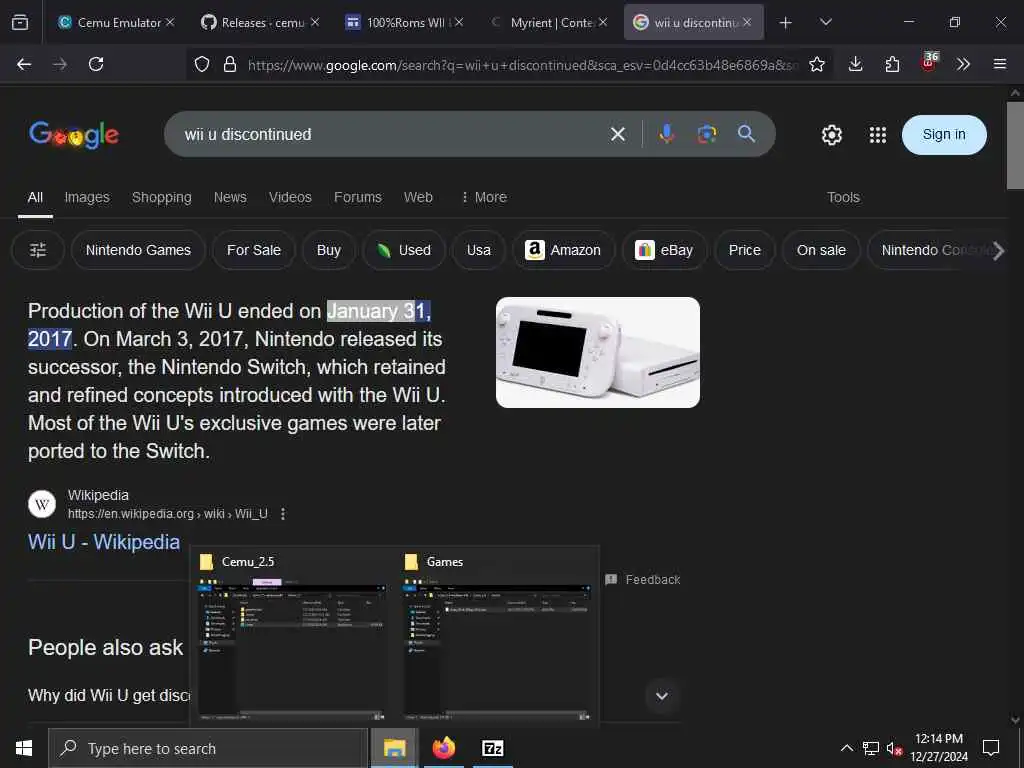Screen dimensions: 1024x768
Task: Open the notification center icon
Action: 991,748
